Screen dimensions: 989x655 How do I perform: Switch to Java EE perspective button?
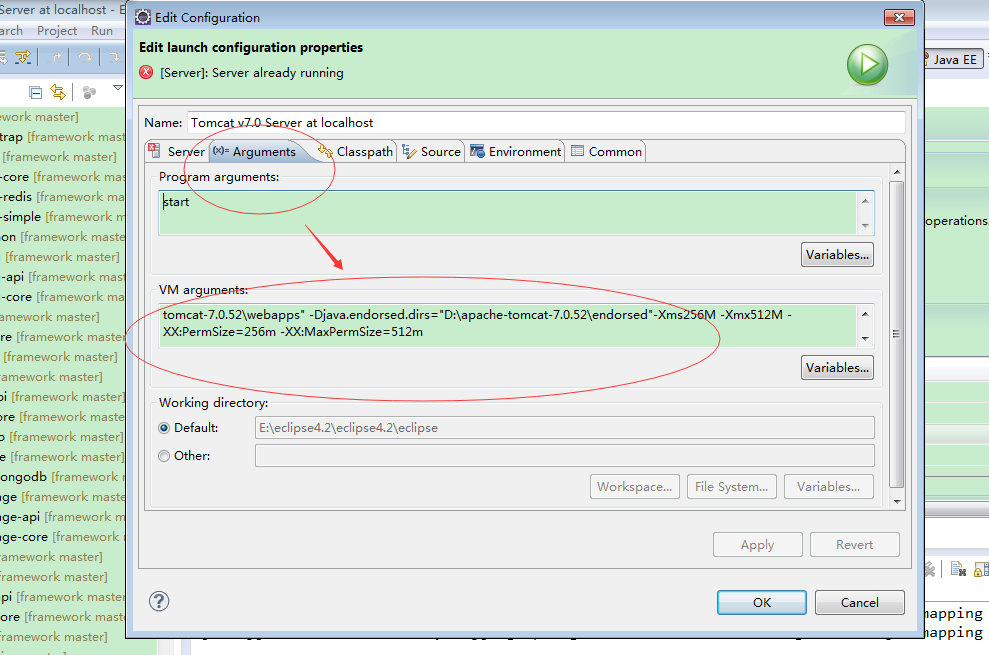pos(952,59)
